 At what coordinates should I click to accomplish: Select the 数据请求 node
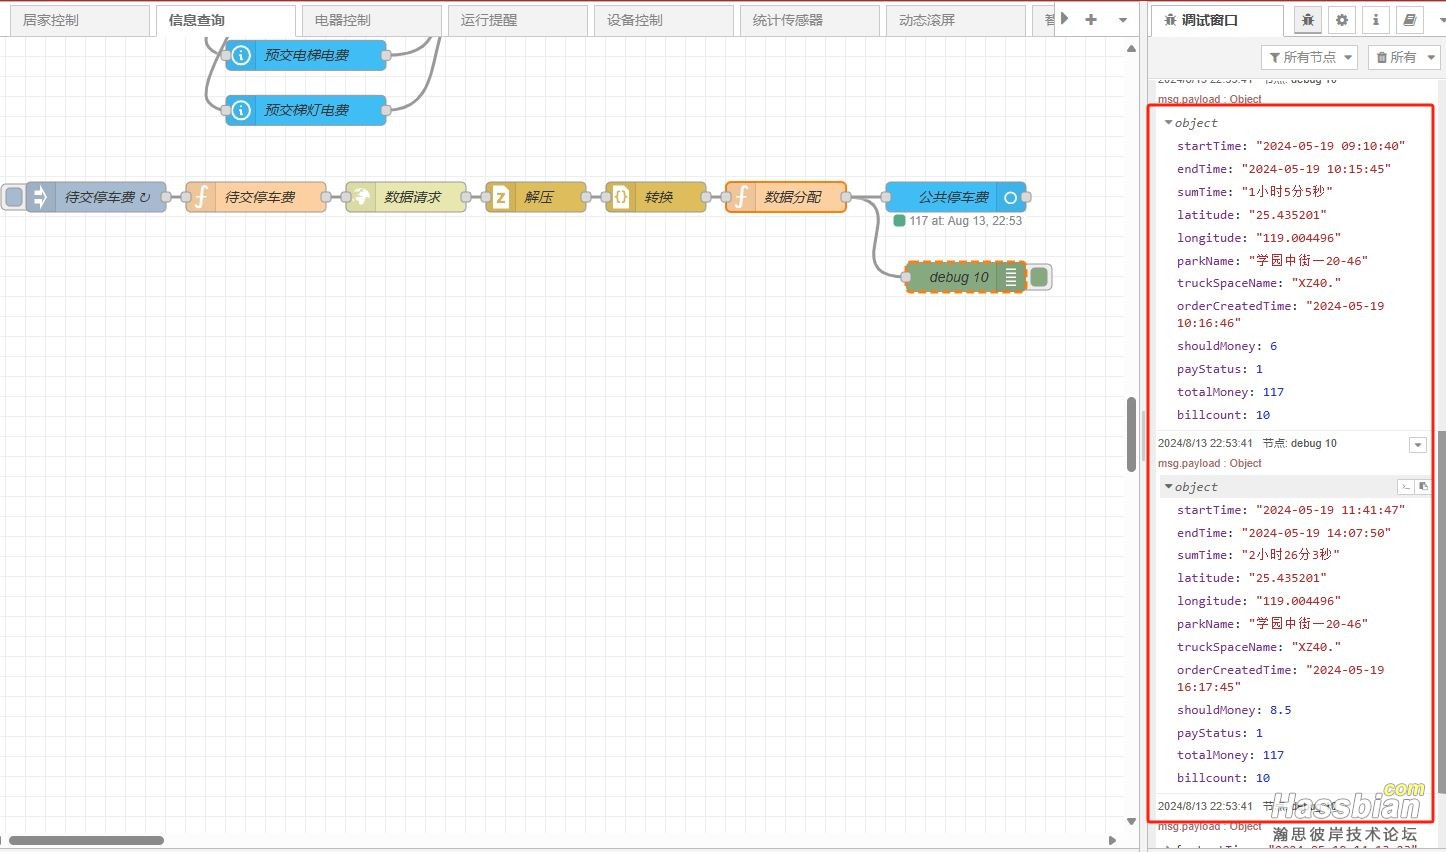[406, 197]
